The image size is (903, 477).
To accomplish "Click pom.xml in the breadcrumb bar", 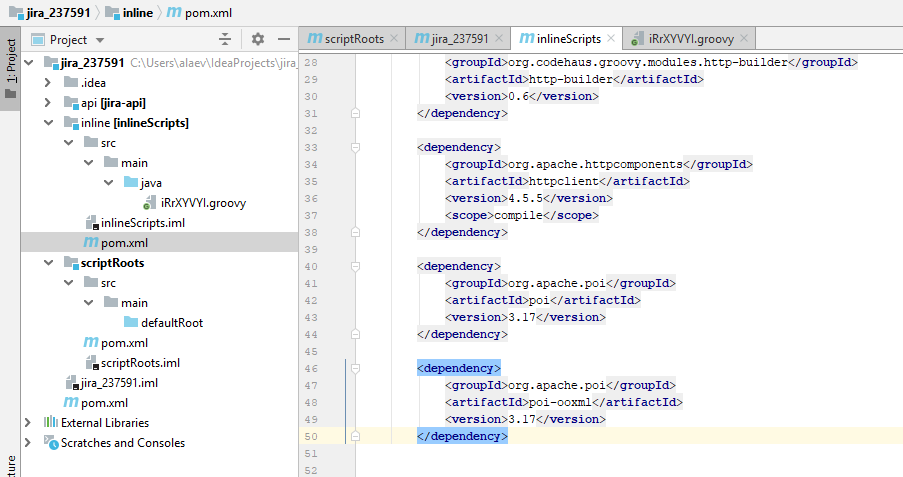I will click(x=199, y=13).
